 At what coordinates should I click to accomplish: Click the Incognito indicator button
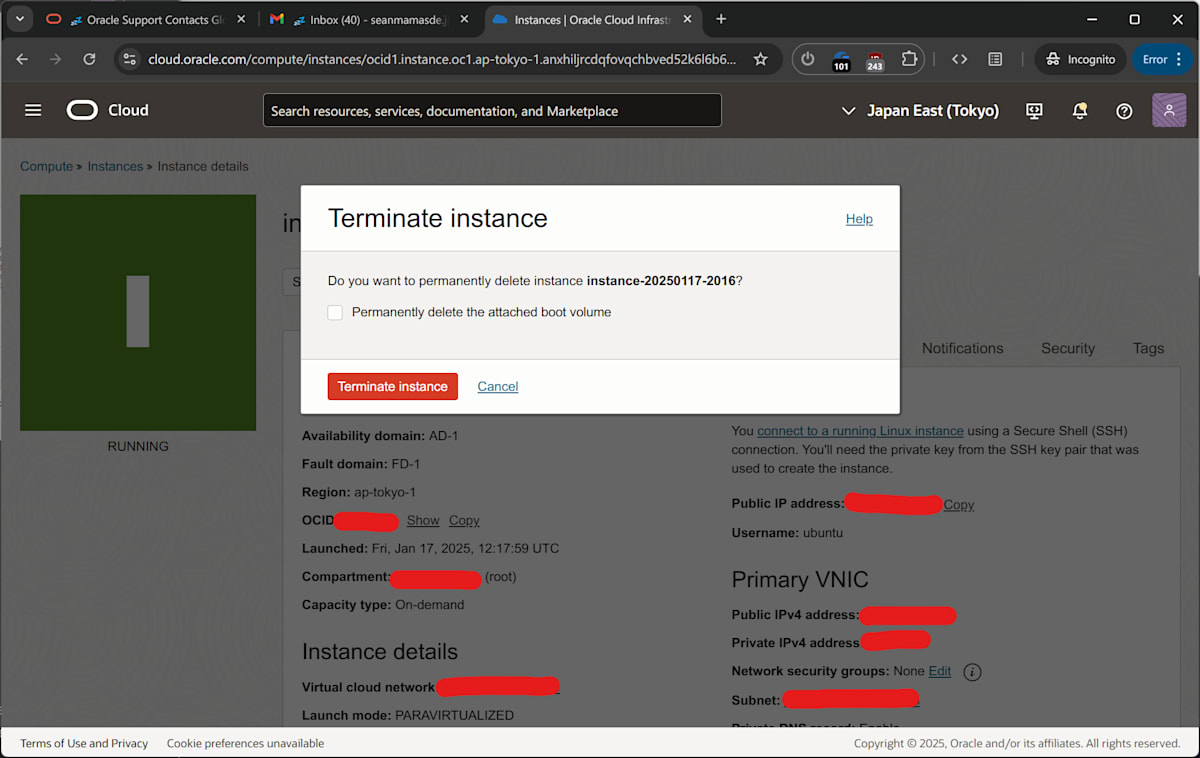pyautogui.click(x=1080, y=59)
